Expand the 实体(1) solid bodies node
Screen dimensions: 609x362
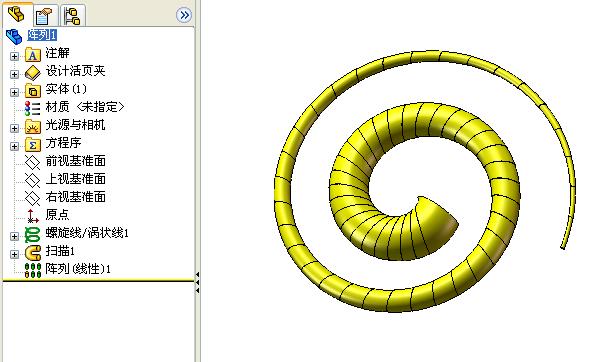tap(14, 92)
